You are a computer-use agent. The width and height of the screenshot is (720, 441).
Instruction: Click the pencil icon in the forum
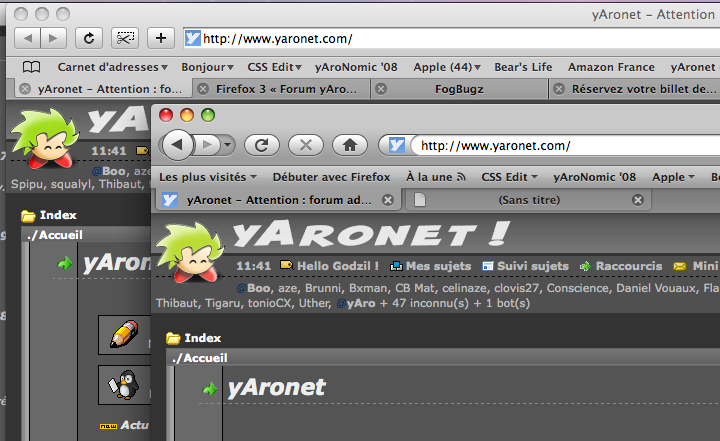point(124,335)
